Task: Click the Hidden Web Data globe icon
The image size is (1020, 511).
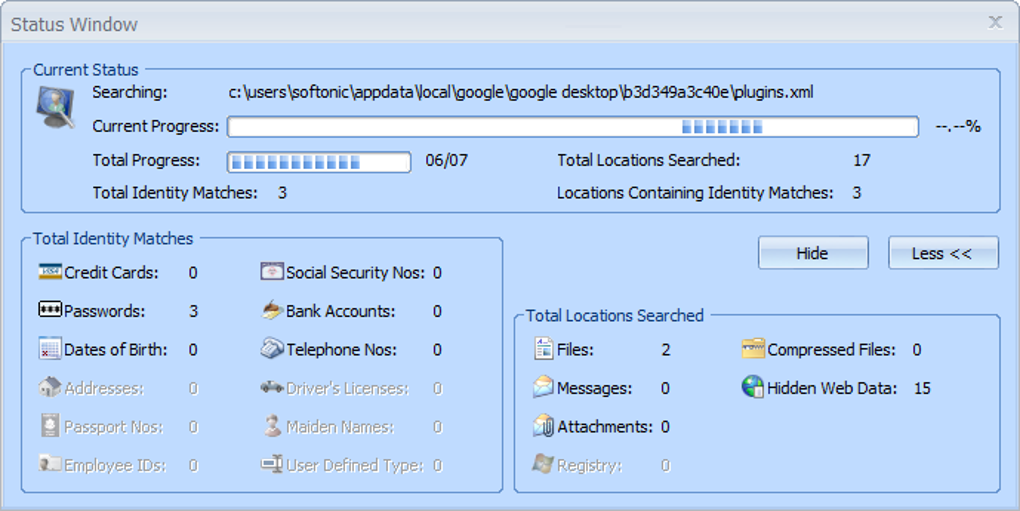Action: coord(753,387)
